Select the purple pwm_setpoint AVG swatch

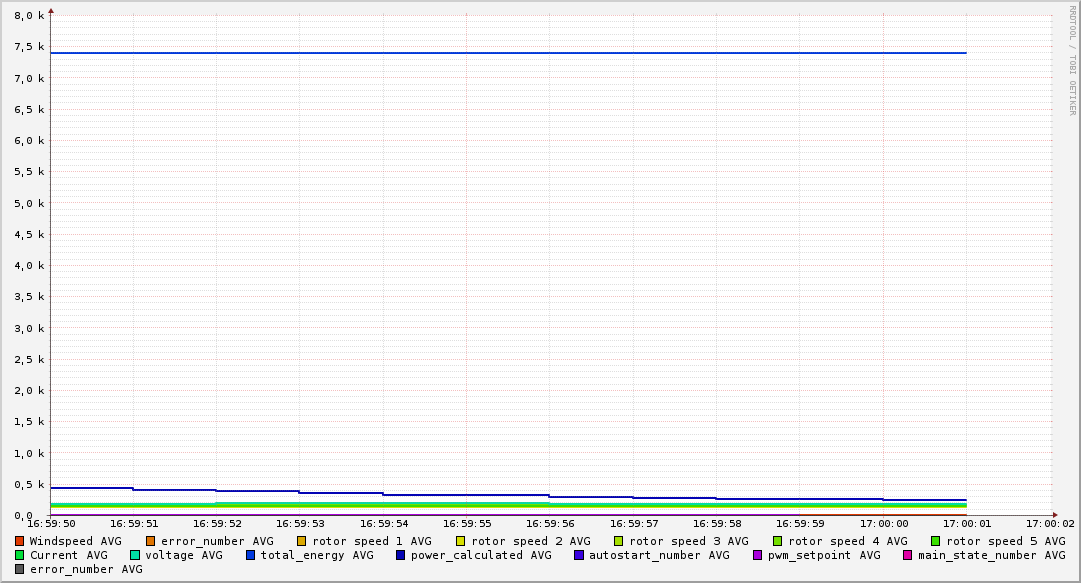pyautogui.click(x=757, y=555)
